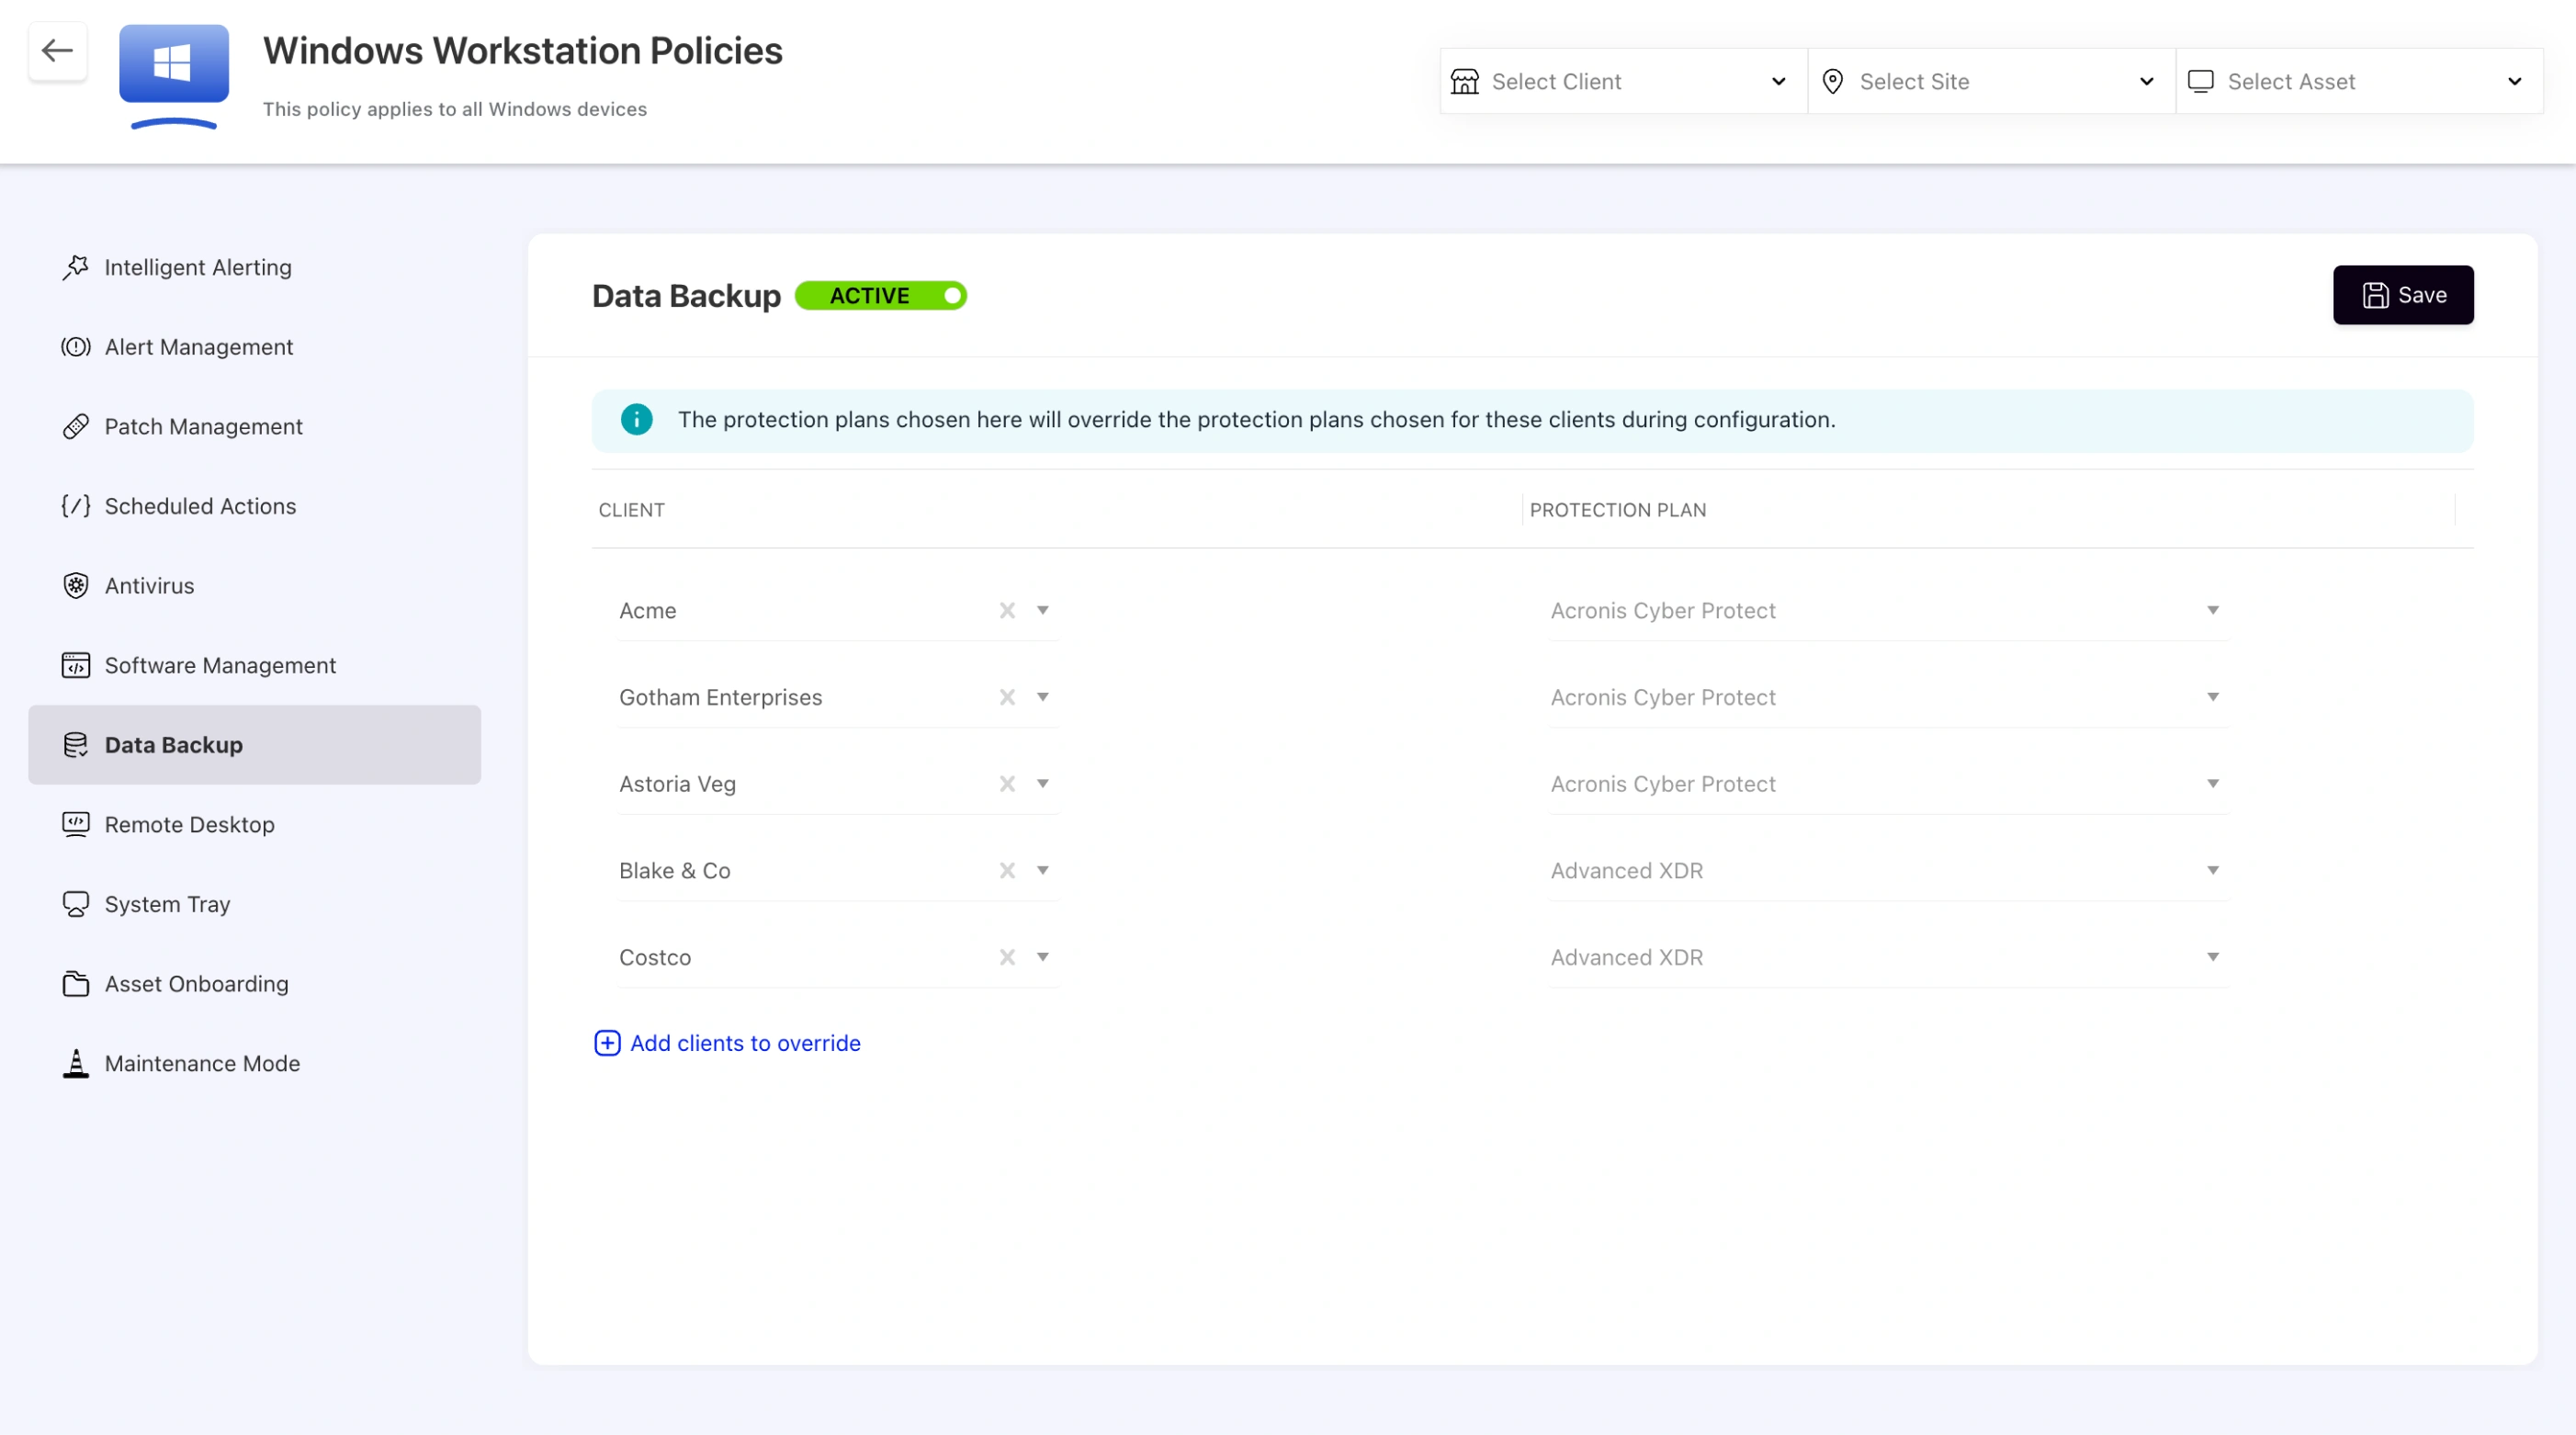Switch to Software Management section
2576x1435 pixels.
tap(255, 665)
